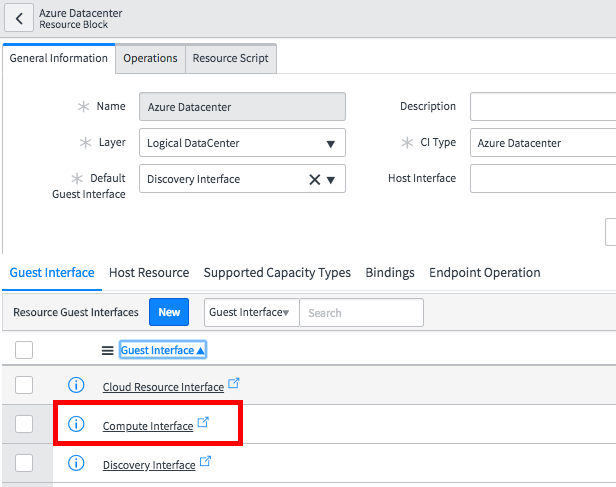The image size is (616, 487).
Task: Focus the list Search box
Action: (361, 312)
